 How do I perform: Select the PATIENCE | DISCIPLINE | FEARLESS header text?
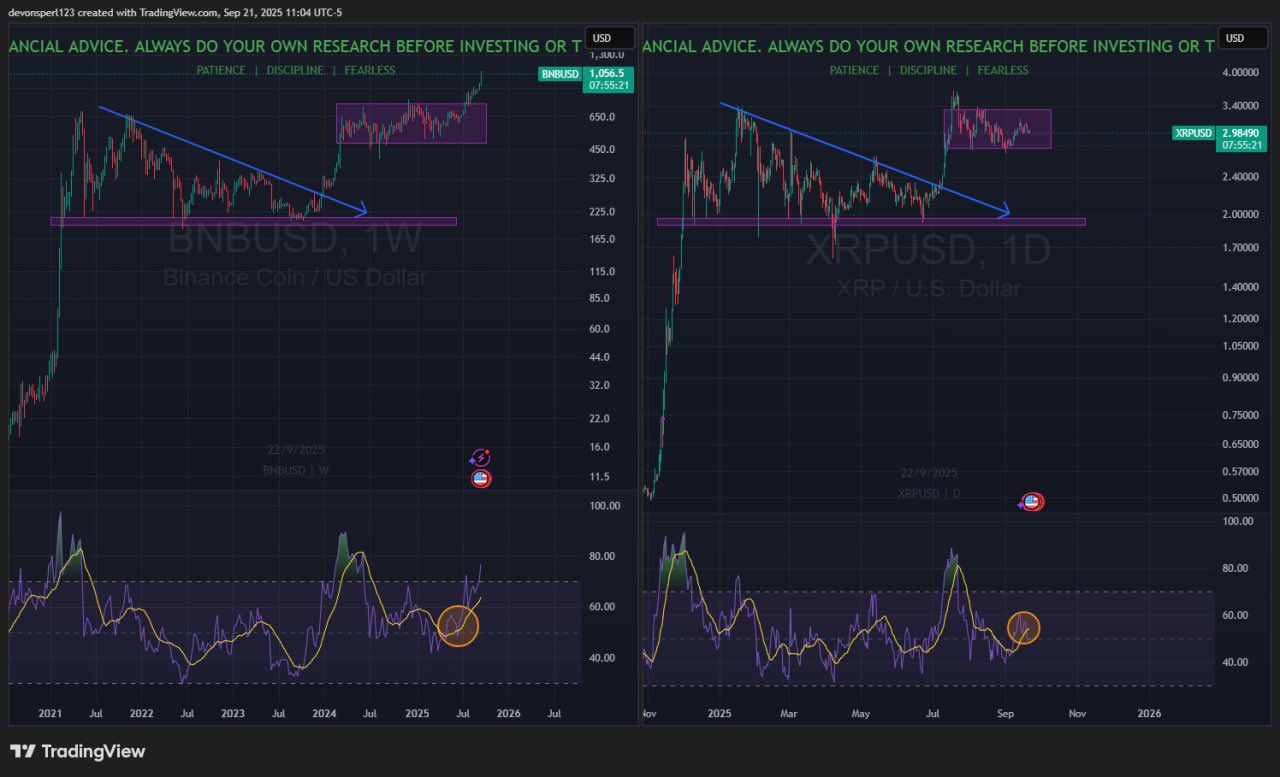pyautogui.click(x=297, y=70)
